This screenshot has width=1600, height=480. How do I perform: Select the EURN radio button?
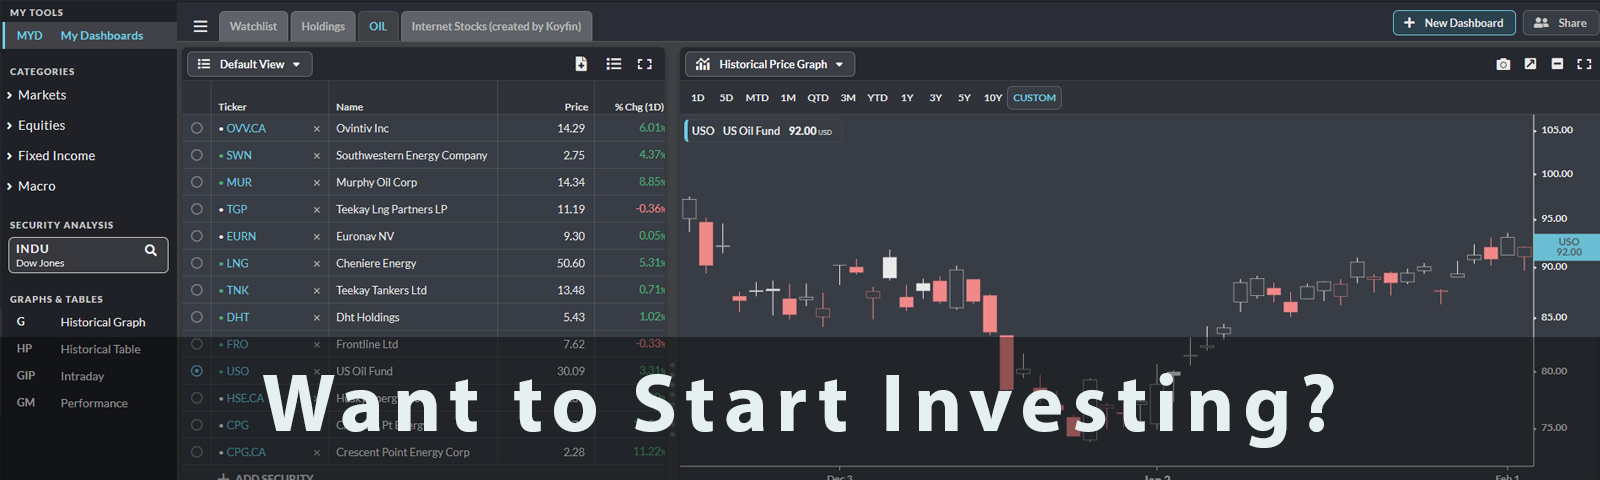click(197, 236)
